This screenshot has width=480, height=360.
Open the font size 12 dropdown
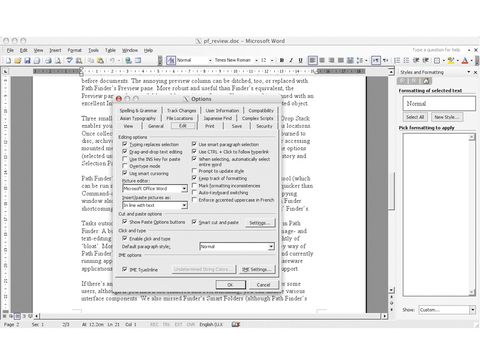(272, 60)
